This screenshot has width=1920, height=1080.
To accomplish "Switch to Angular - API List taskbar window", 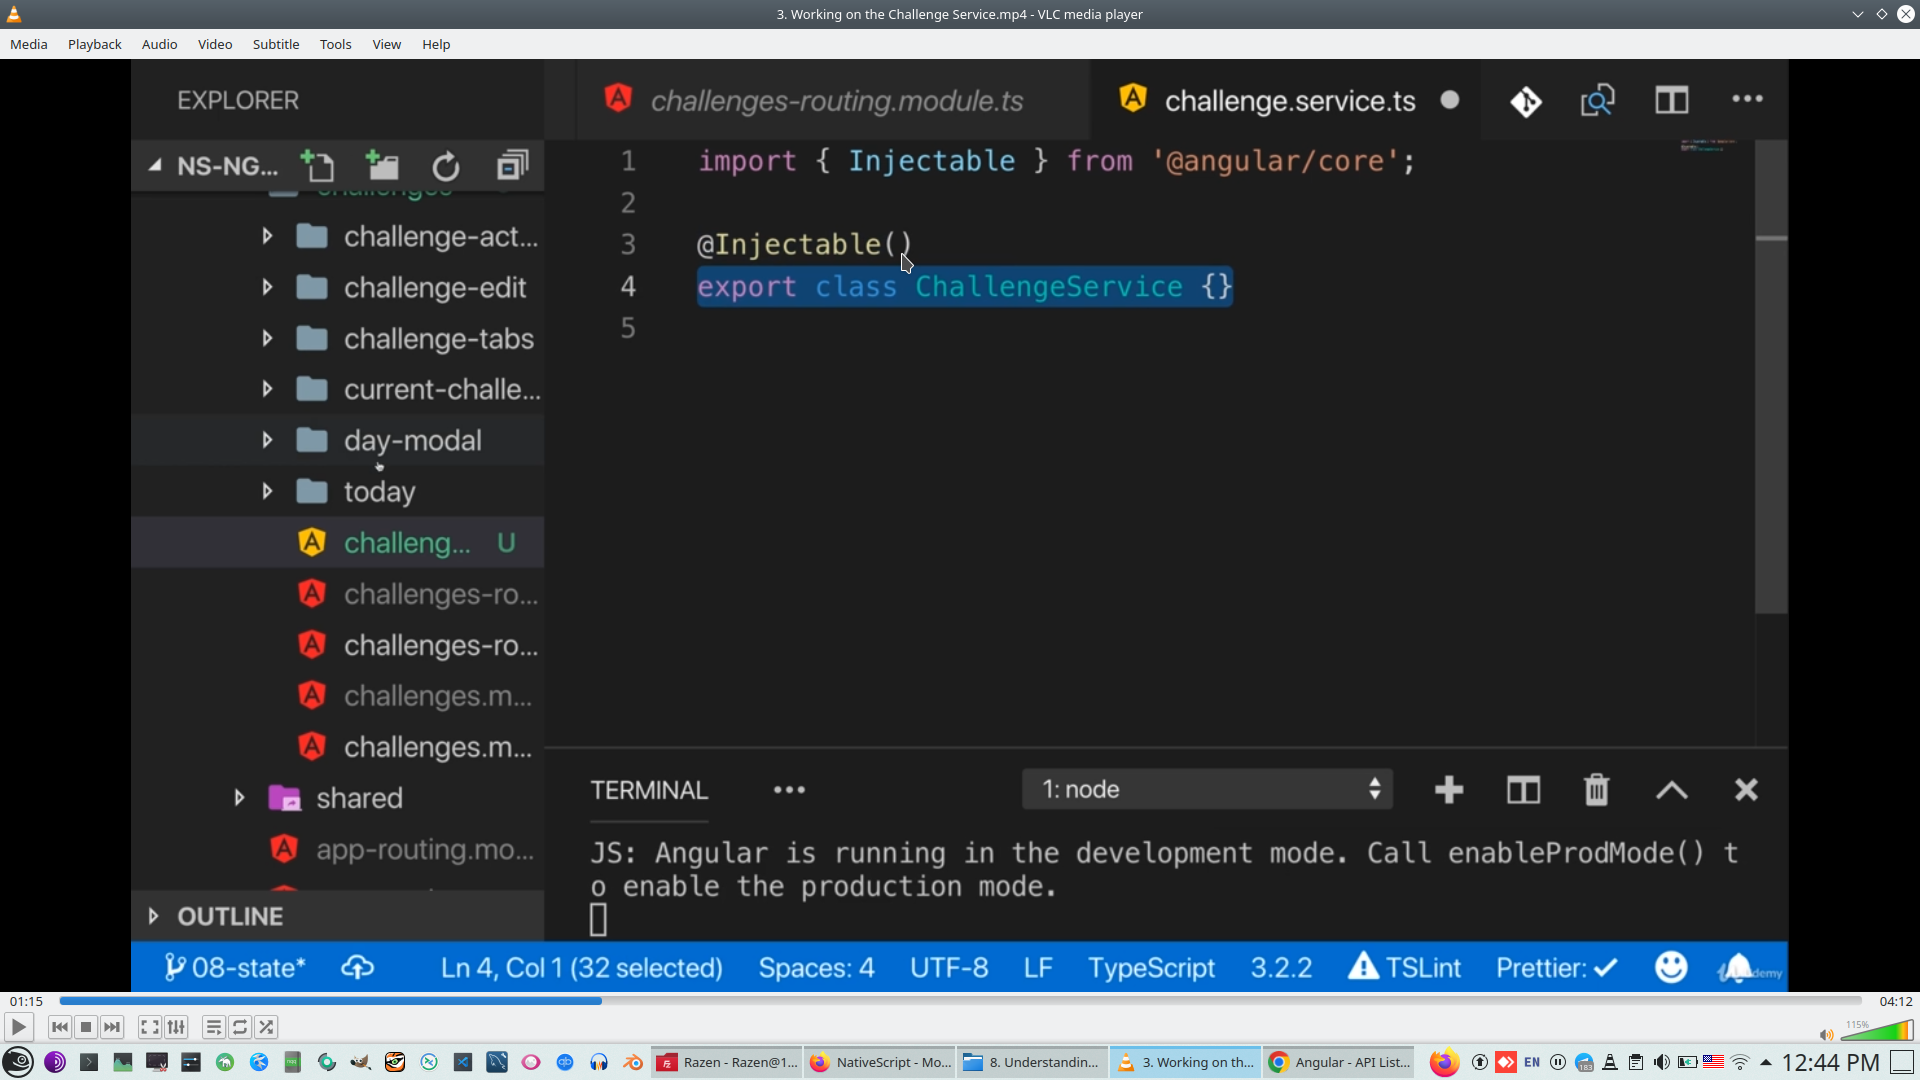I will coord(1340,1062).
